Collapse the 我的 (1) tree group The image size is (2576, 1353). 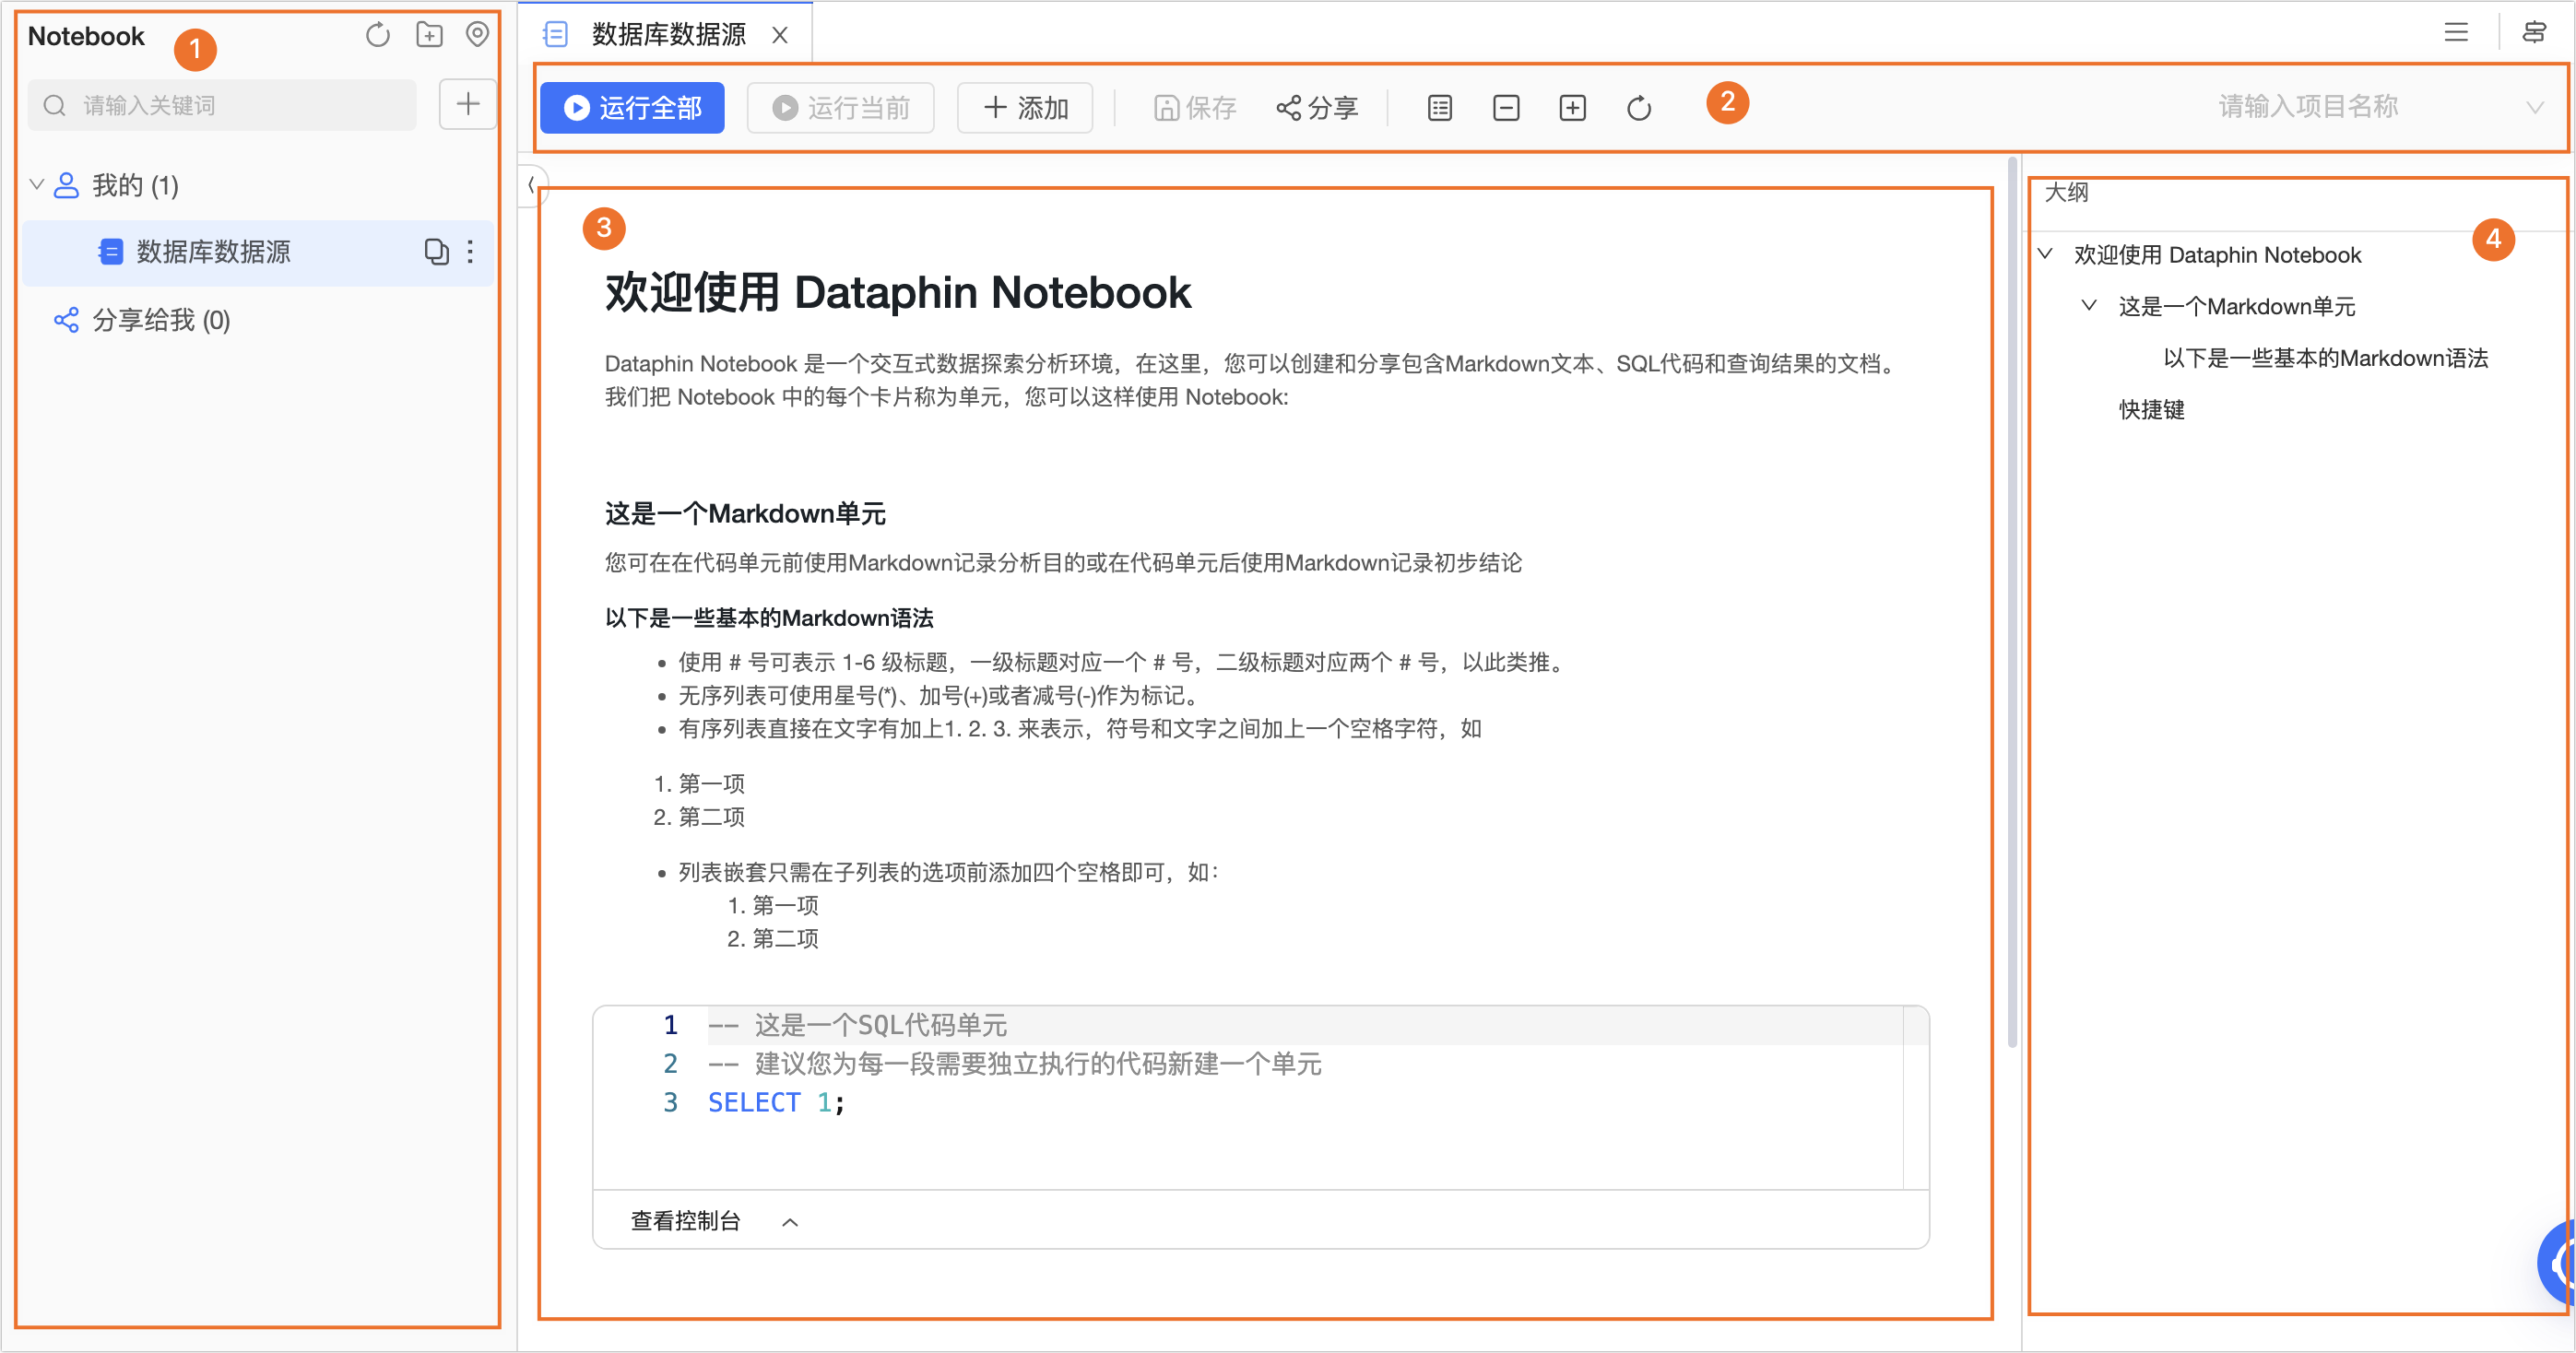[x=37, y=185]
